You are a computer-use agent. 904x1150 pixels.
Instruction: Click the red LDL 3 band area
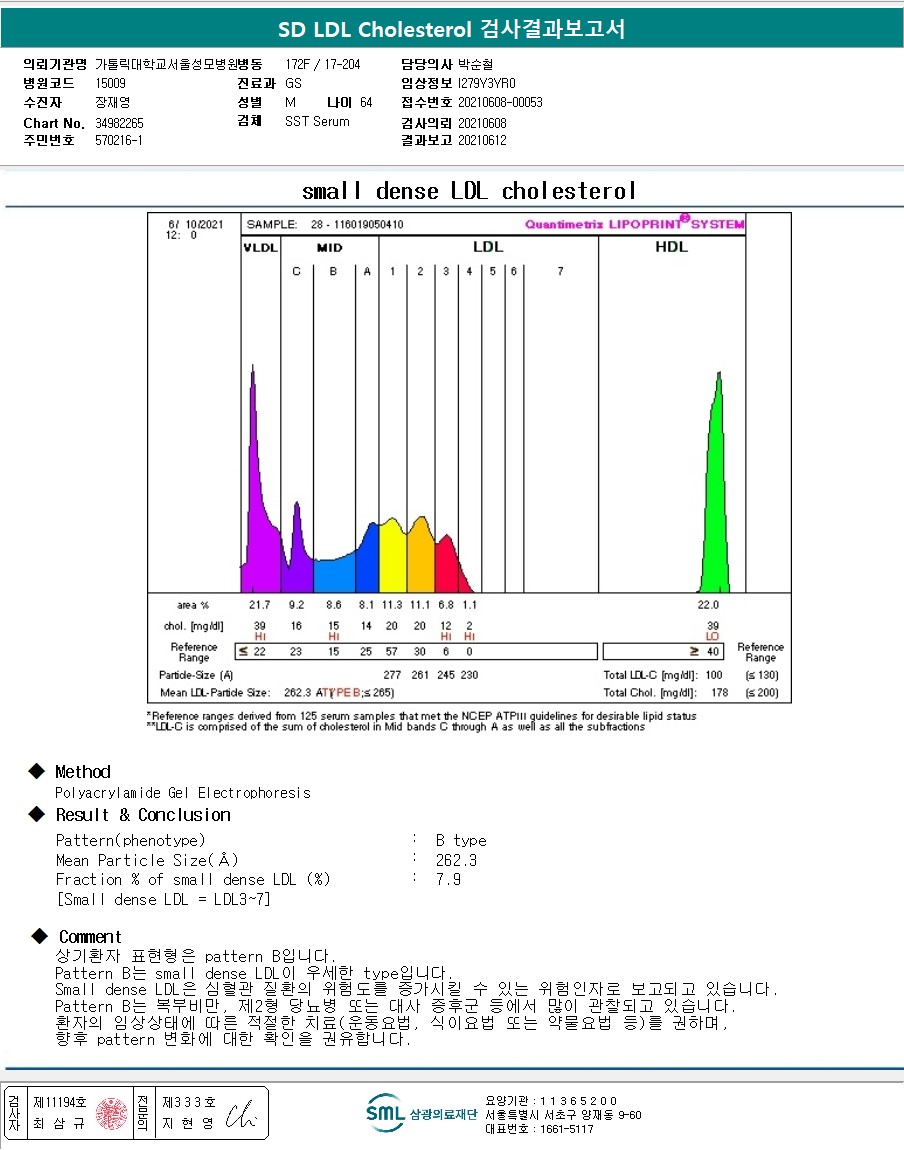point(449,566)
